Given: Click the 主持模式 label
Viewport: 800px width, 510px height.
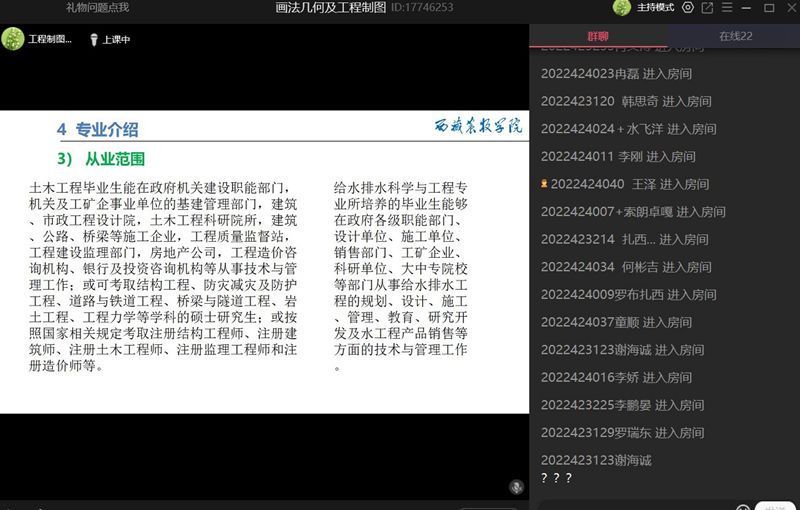Looking at the screenshot, I should pyautogui.click(x=656, y=8).
